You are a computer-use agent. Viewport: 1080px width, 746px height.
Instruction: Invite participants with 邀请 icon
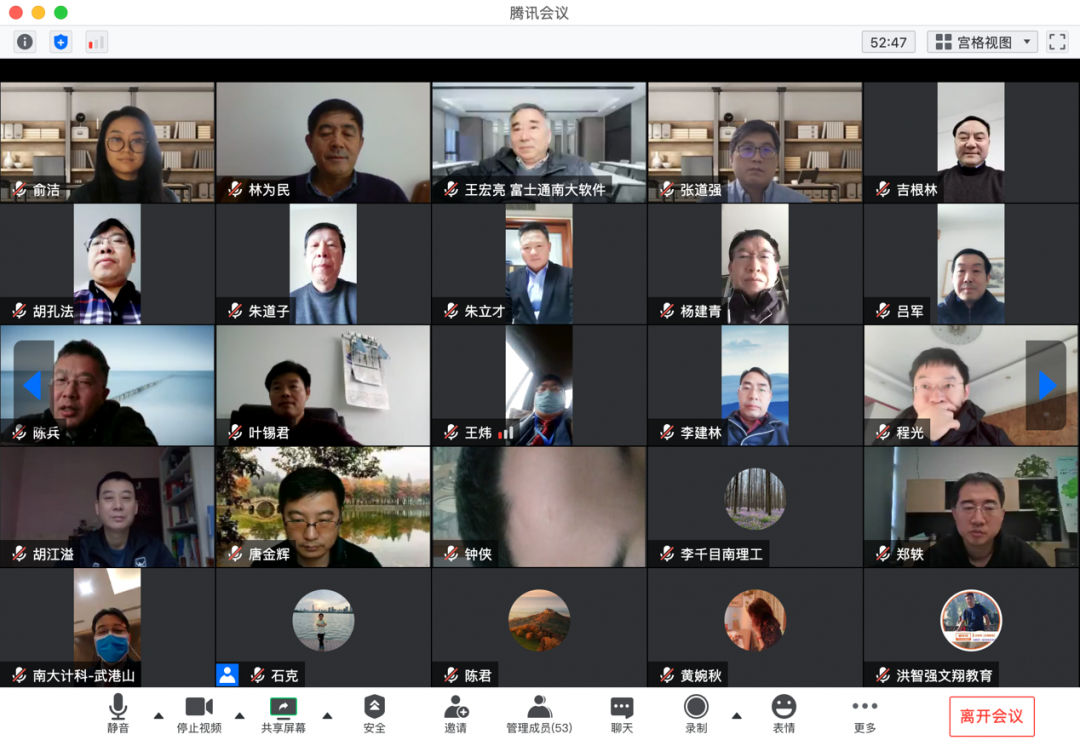455,714
